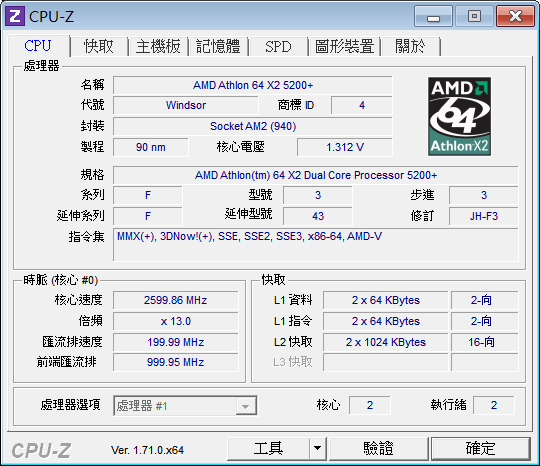Click the L1 指令 size 2 x 64 KBytes
The height and width of the screenshot is (466, 540).
pyautogui.click(x=385, y=321)
